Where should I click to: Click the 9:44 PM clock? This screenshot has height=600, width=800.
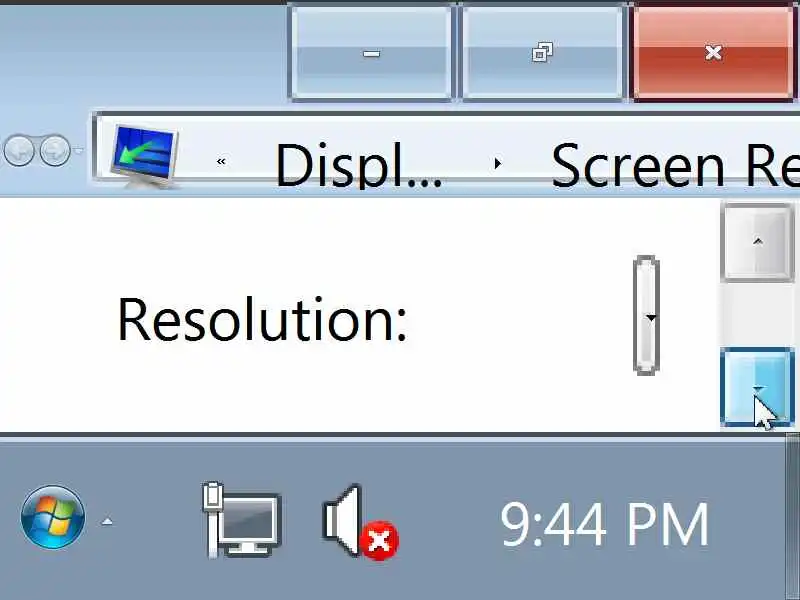click(605, 524)
